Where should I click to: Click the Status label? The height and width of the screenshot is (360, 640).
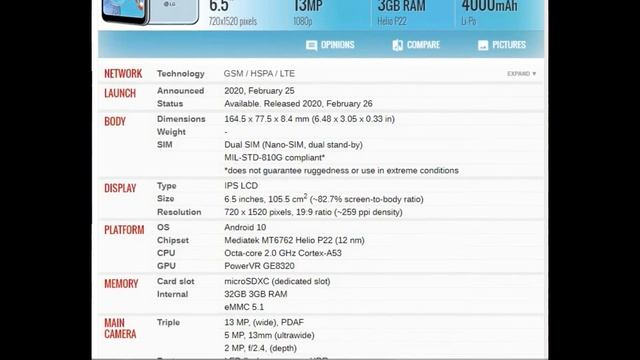pyautogui.click(x=170, y=104)
